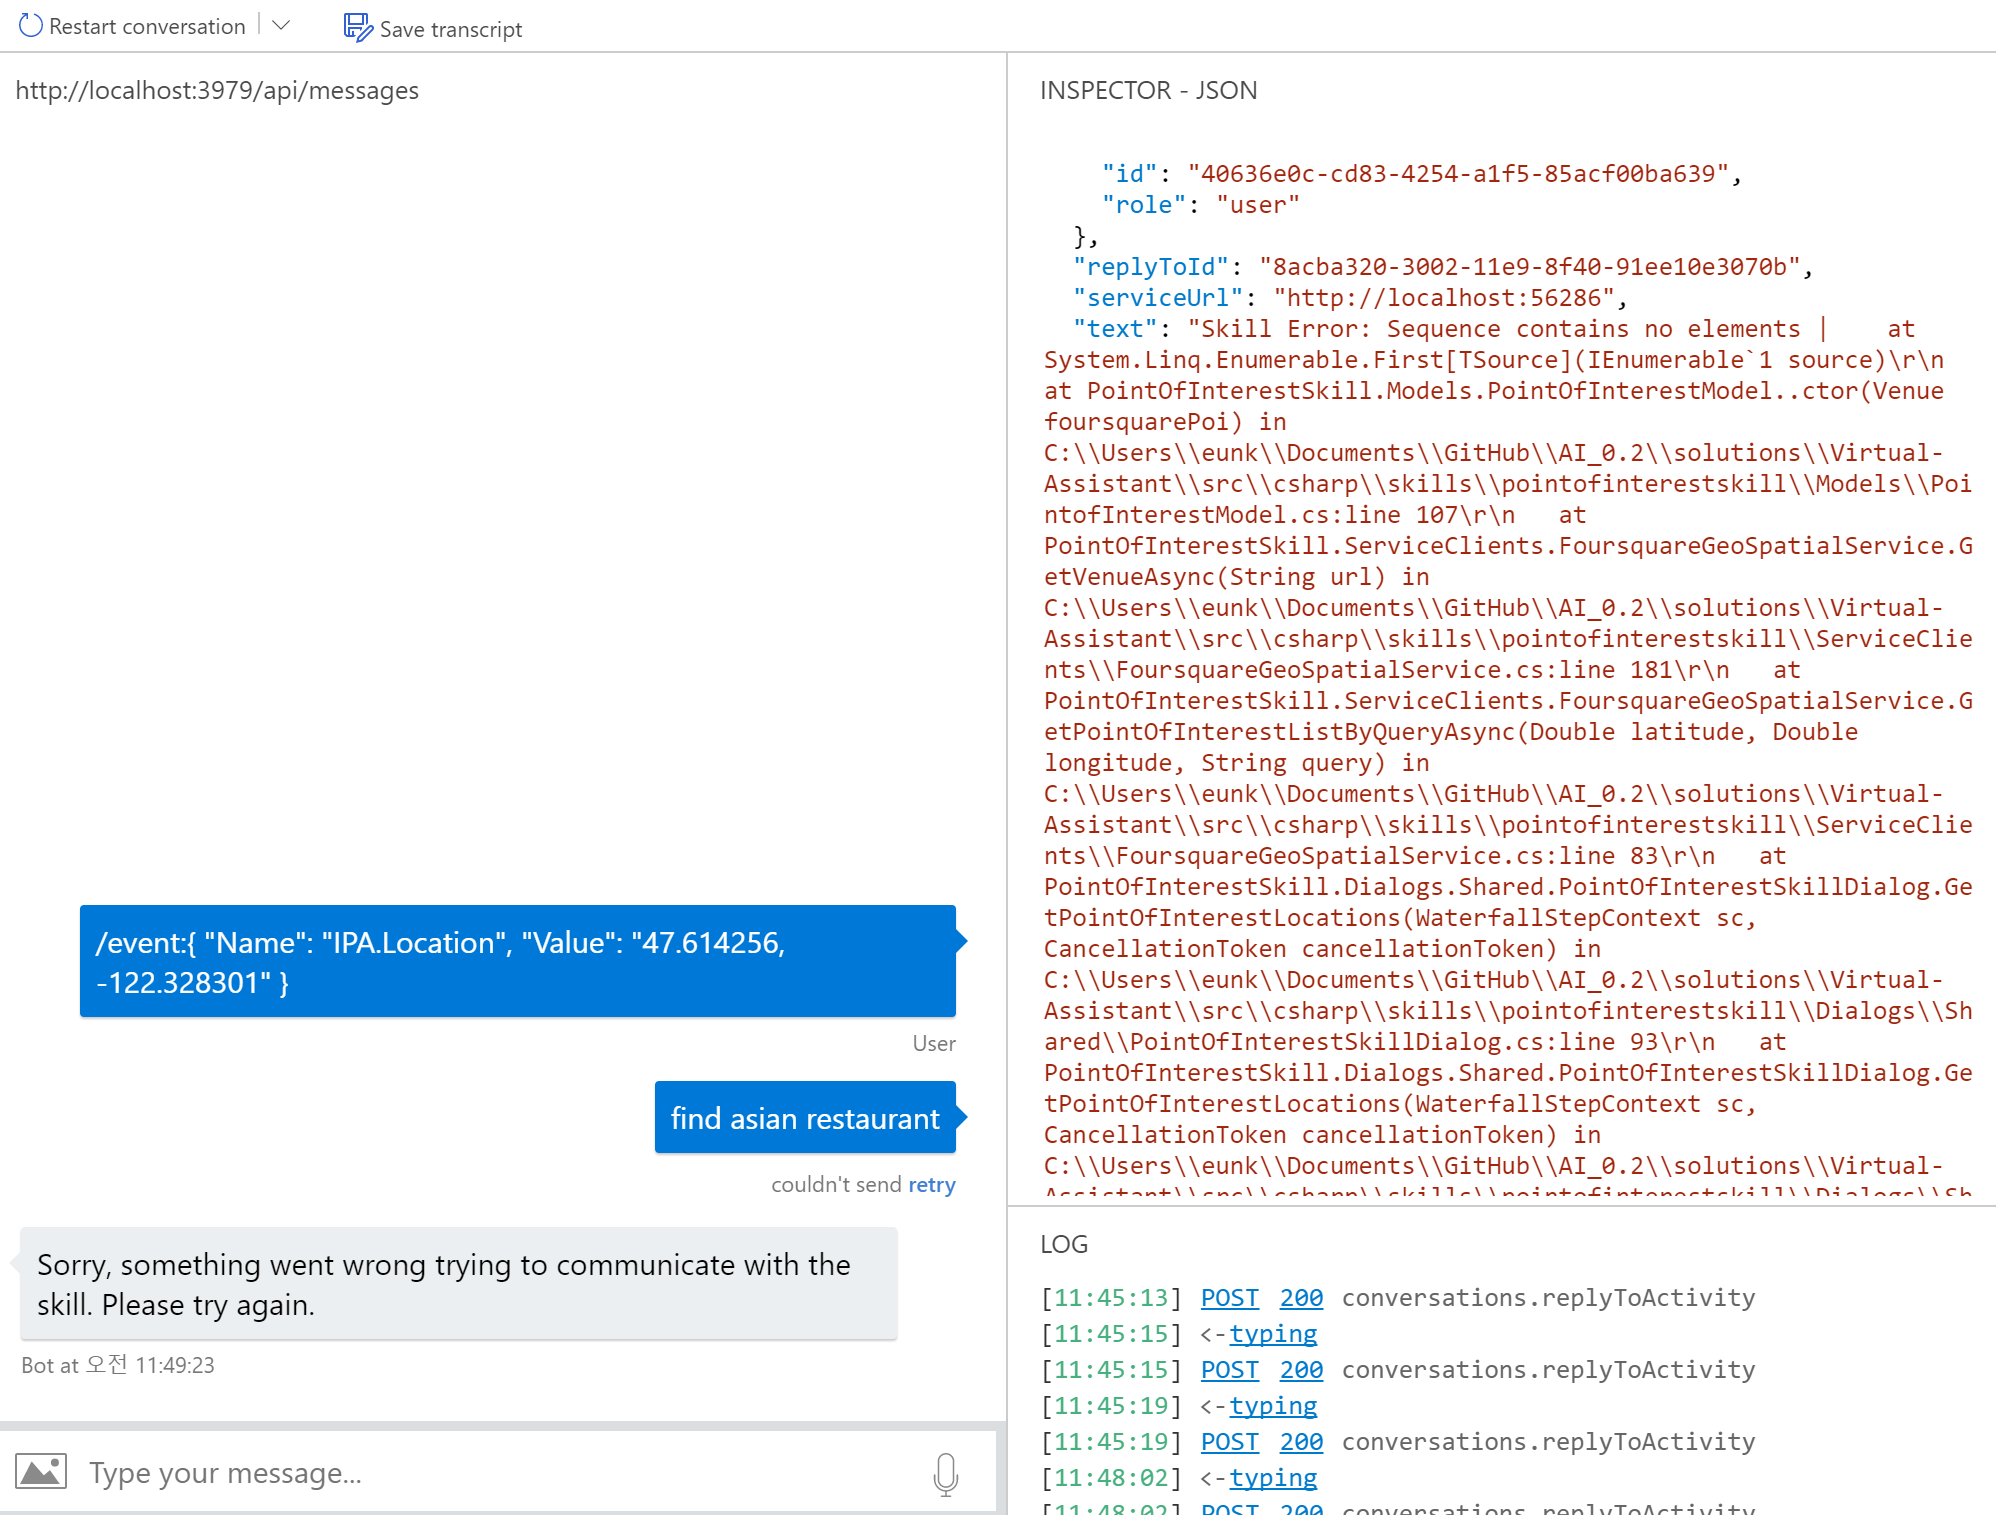1996x1515 pixels.
Task: Select the find asian restaurant message bubble
Action: [805, 1118]
